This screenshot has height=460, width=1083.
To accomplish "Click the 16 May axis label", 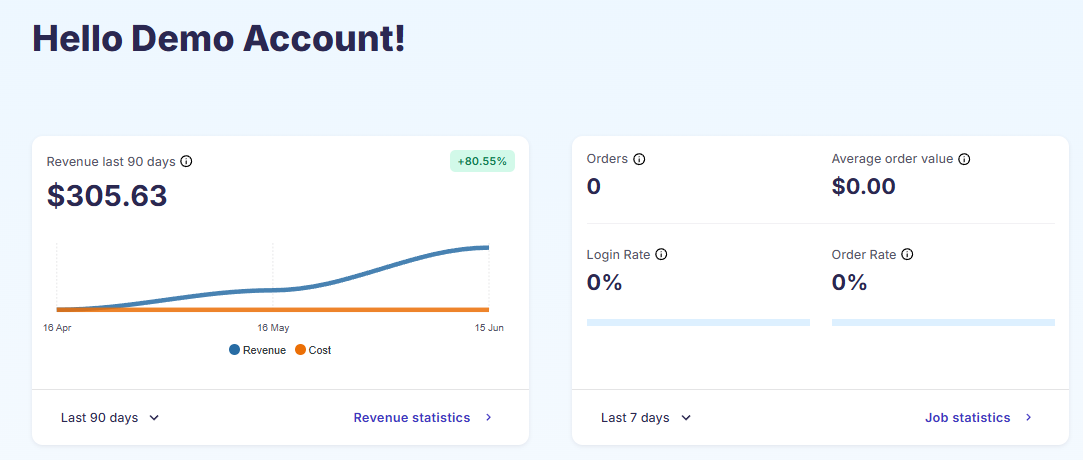I will (273, 328).
